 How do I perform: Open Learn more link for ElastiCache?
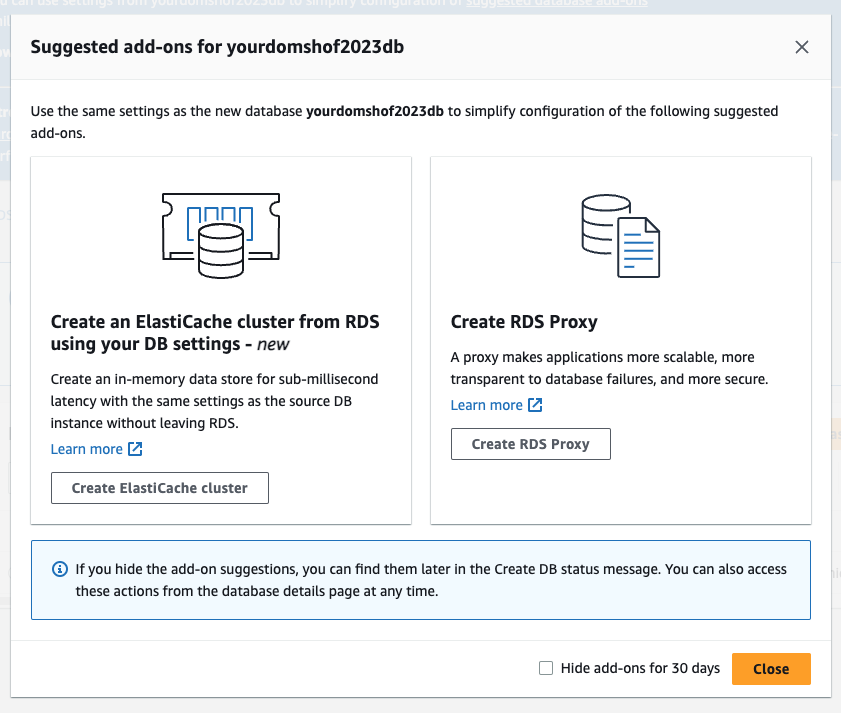86,449
